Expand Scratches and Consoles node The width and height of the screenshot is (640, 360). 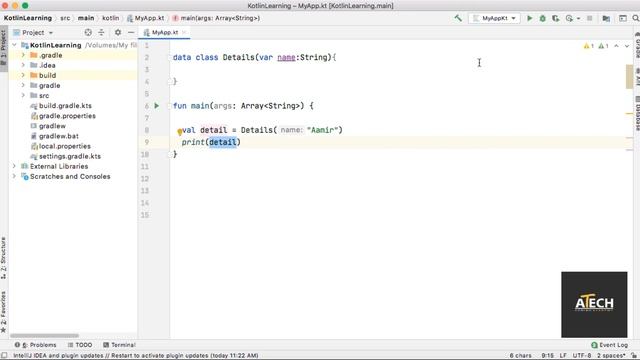(x=14, y=176)
